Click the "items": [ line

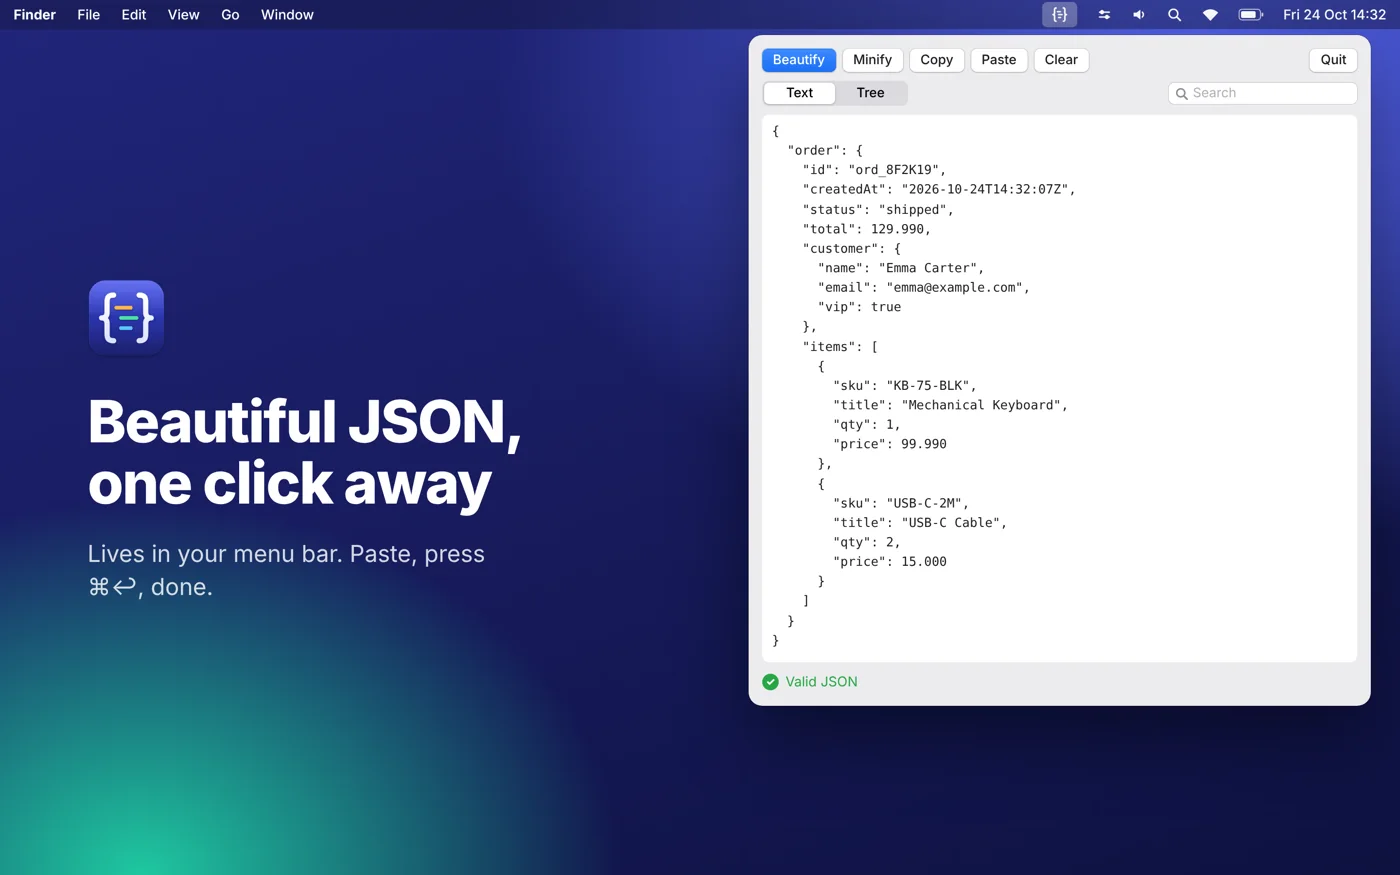pos(840,346)
